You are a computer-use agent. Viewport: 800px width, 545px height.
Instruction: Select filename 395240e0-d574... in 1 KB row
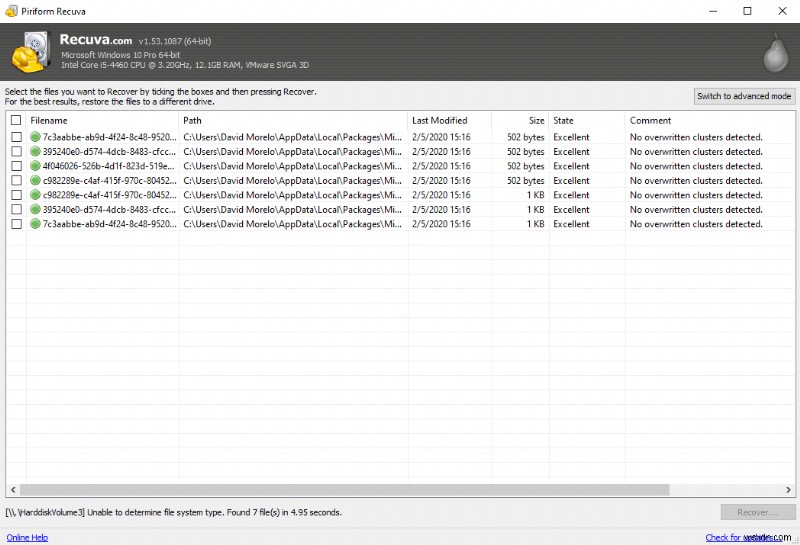coord(109,209)
